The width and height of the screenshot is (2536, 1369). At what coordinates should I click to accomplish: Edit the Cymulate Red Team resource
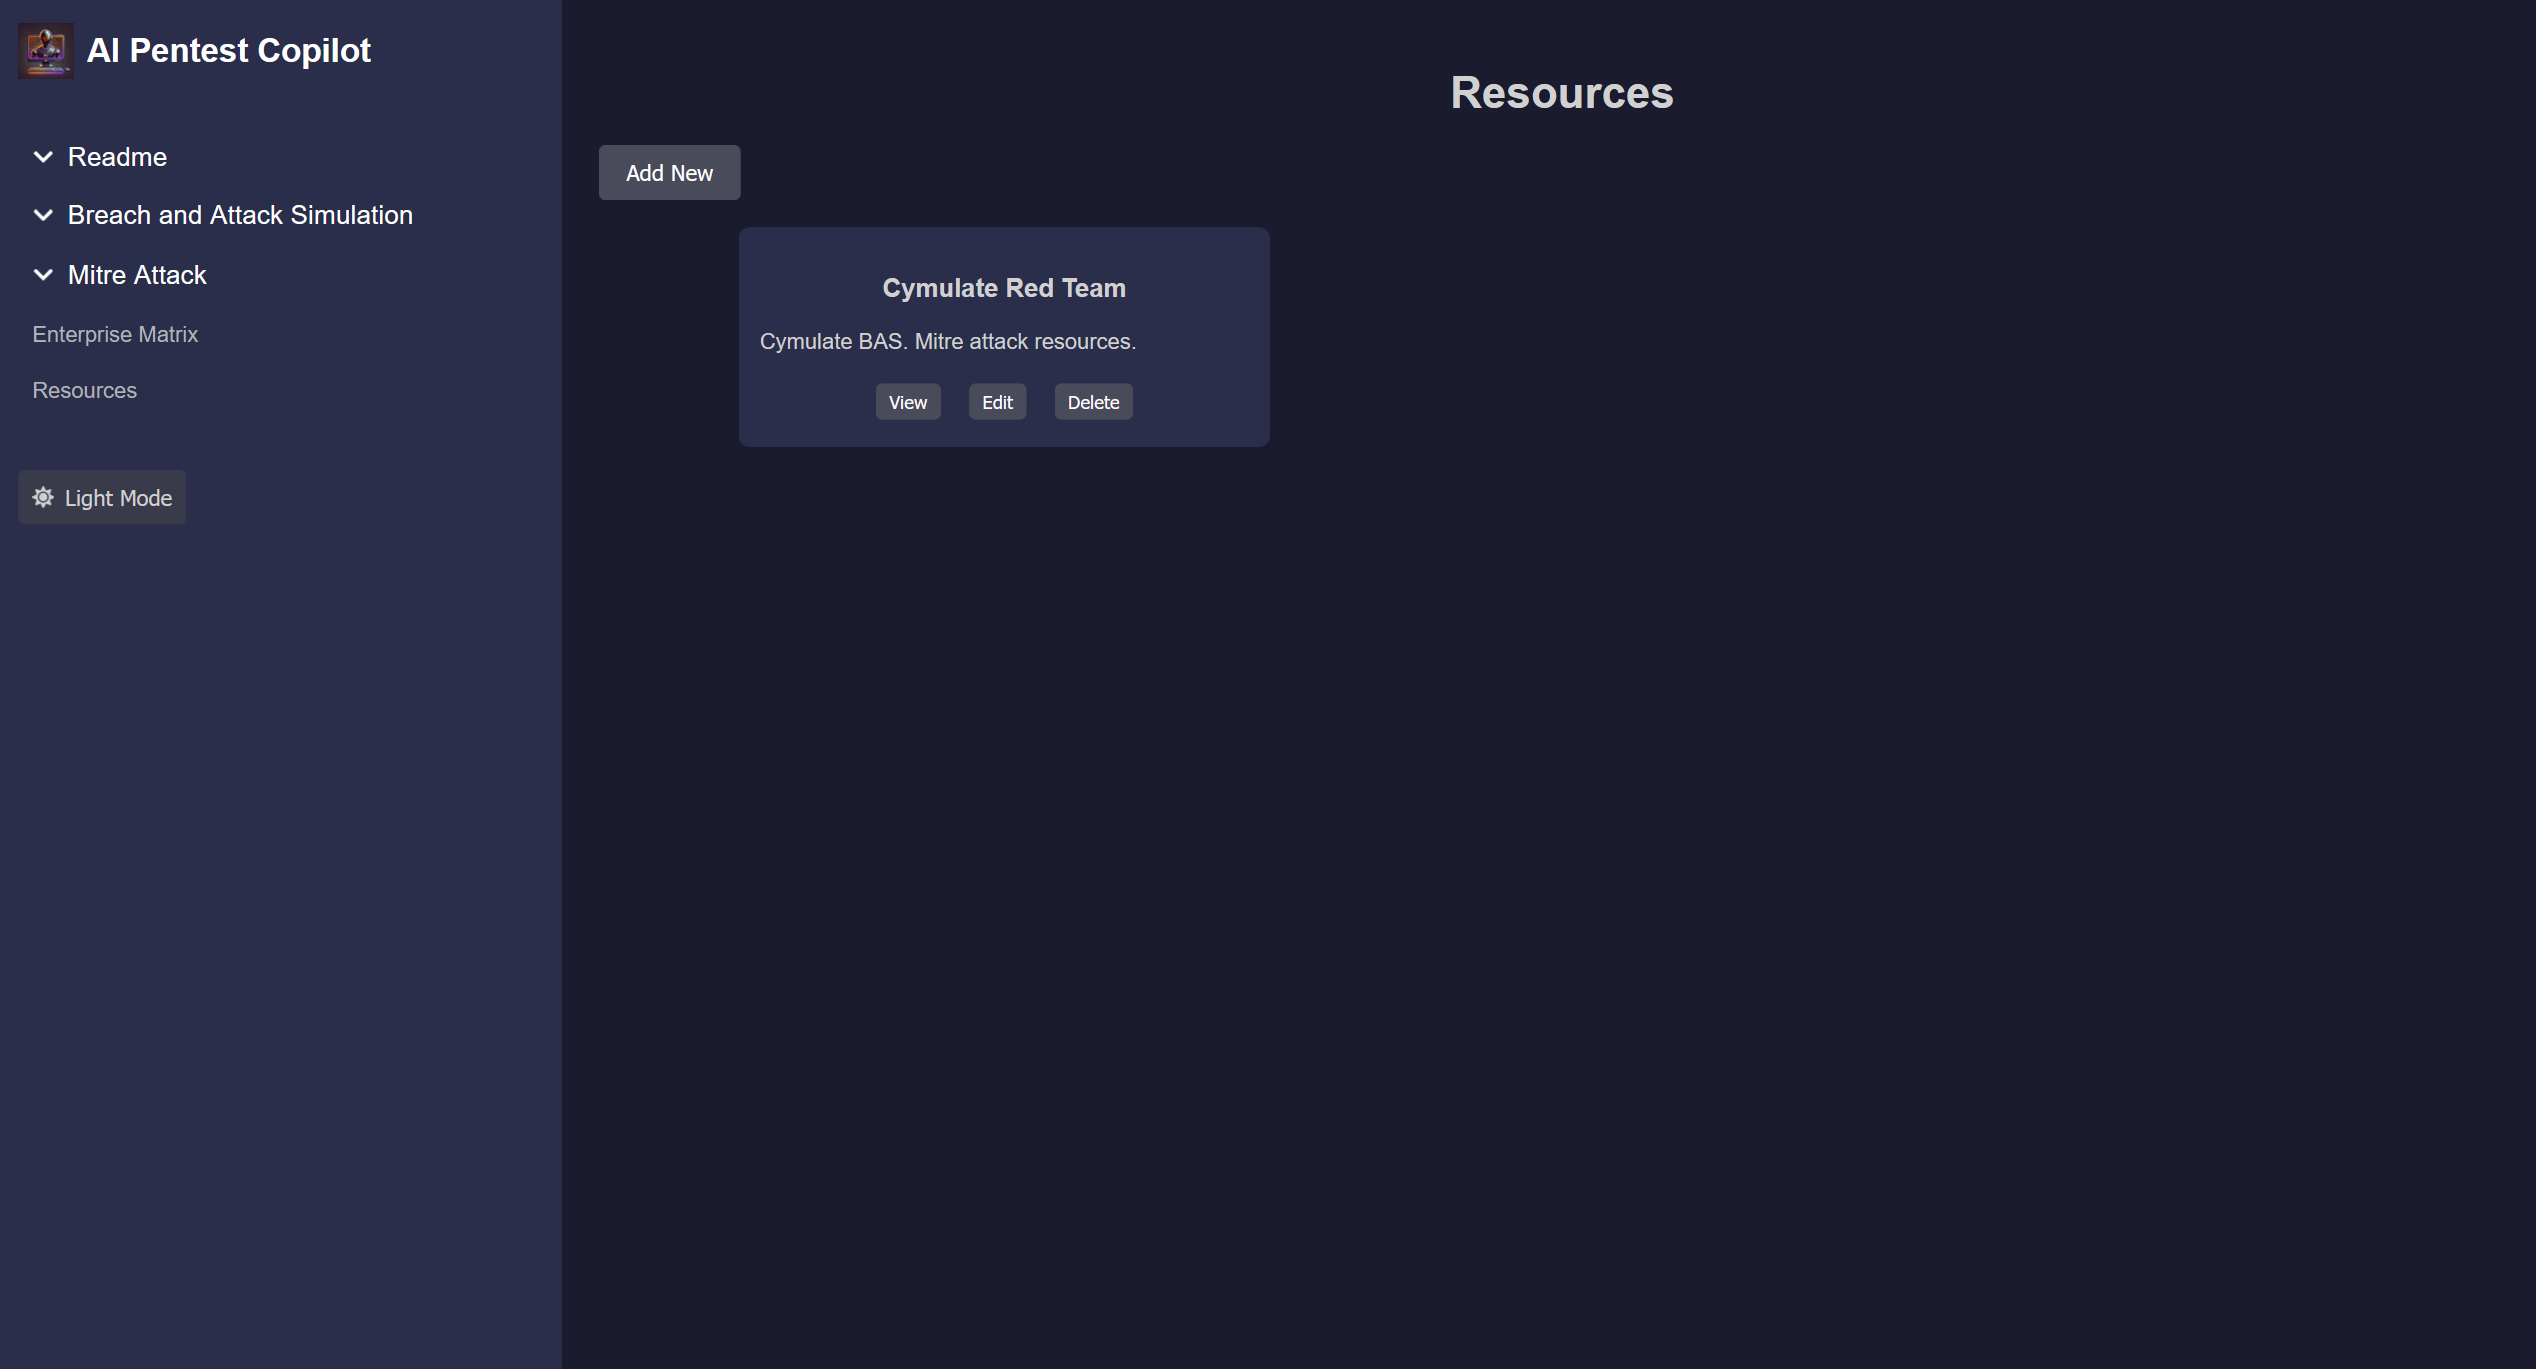click(996, 402)
